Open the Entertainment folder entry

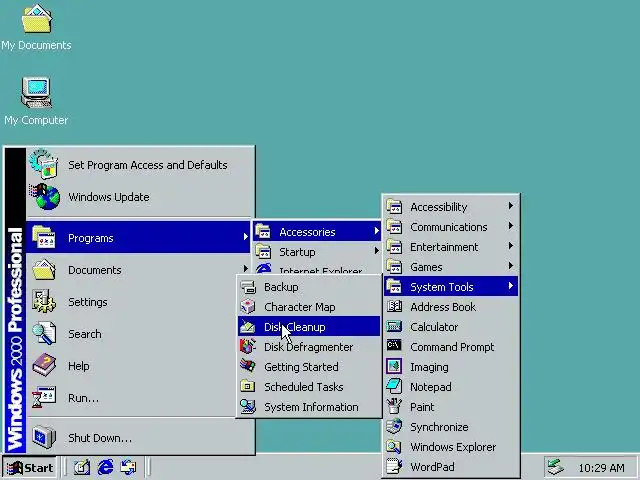tap(451, 247)
